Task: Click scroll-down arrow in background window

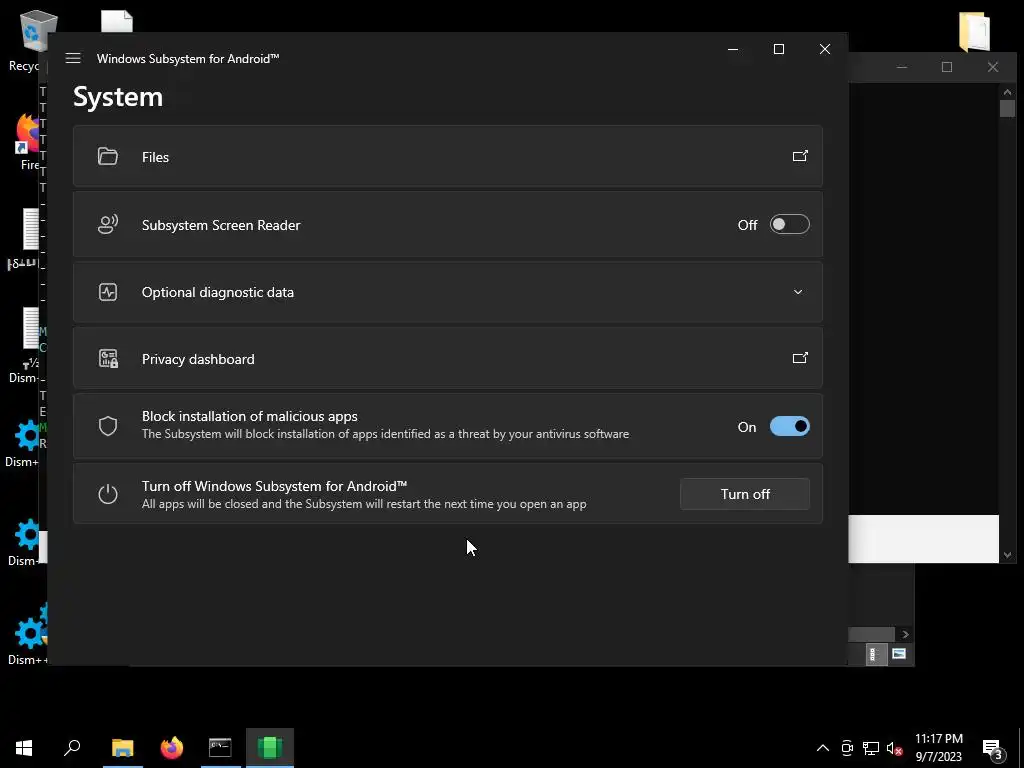Action: [x=1007, y=555]
